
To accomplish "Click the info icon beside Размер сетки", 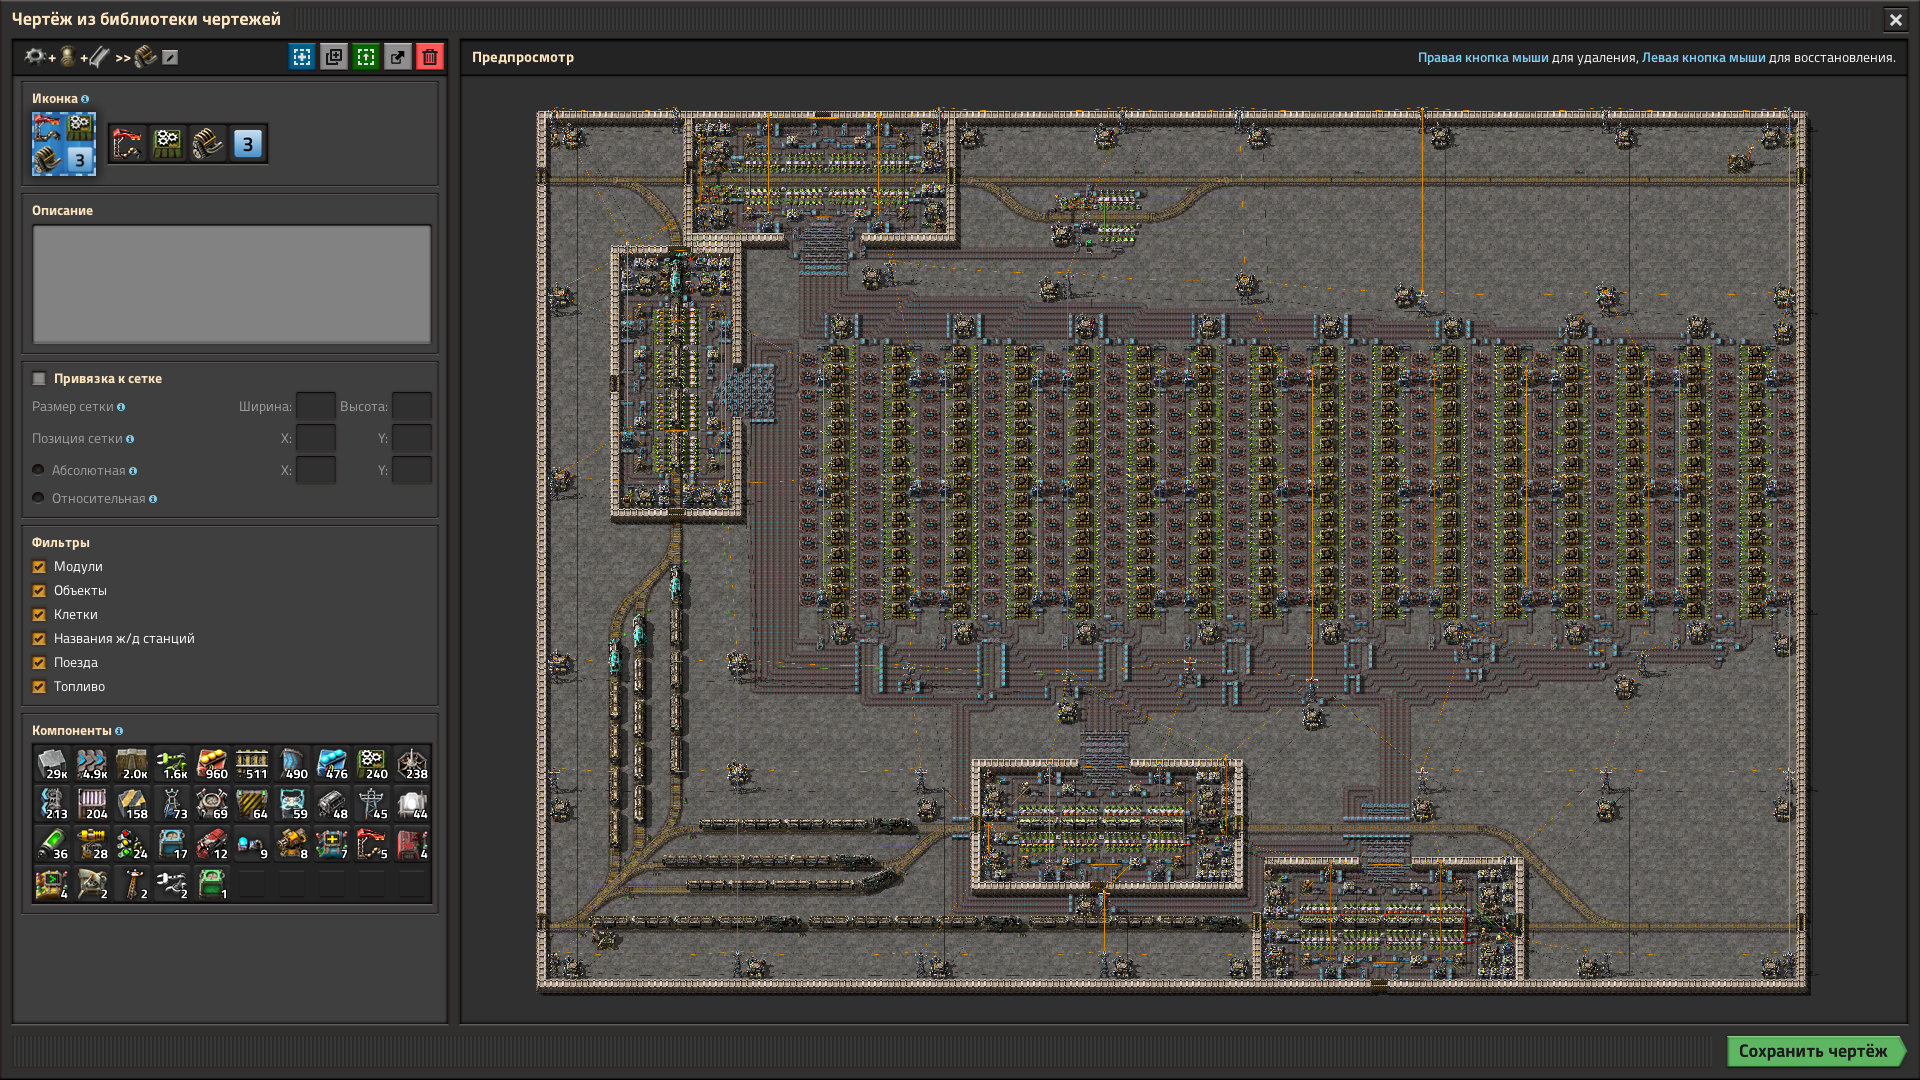I will [x=121, y=407].
